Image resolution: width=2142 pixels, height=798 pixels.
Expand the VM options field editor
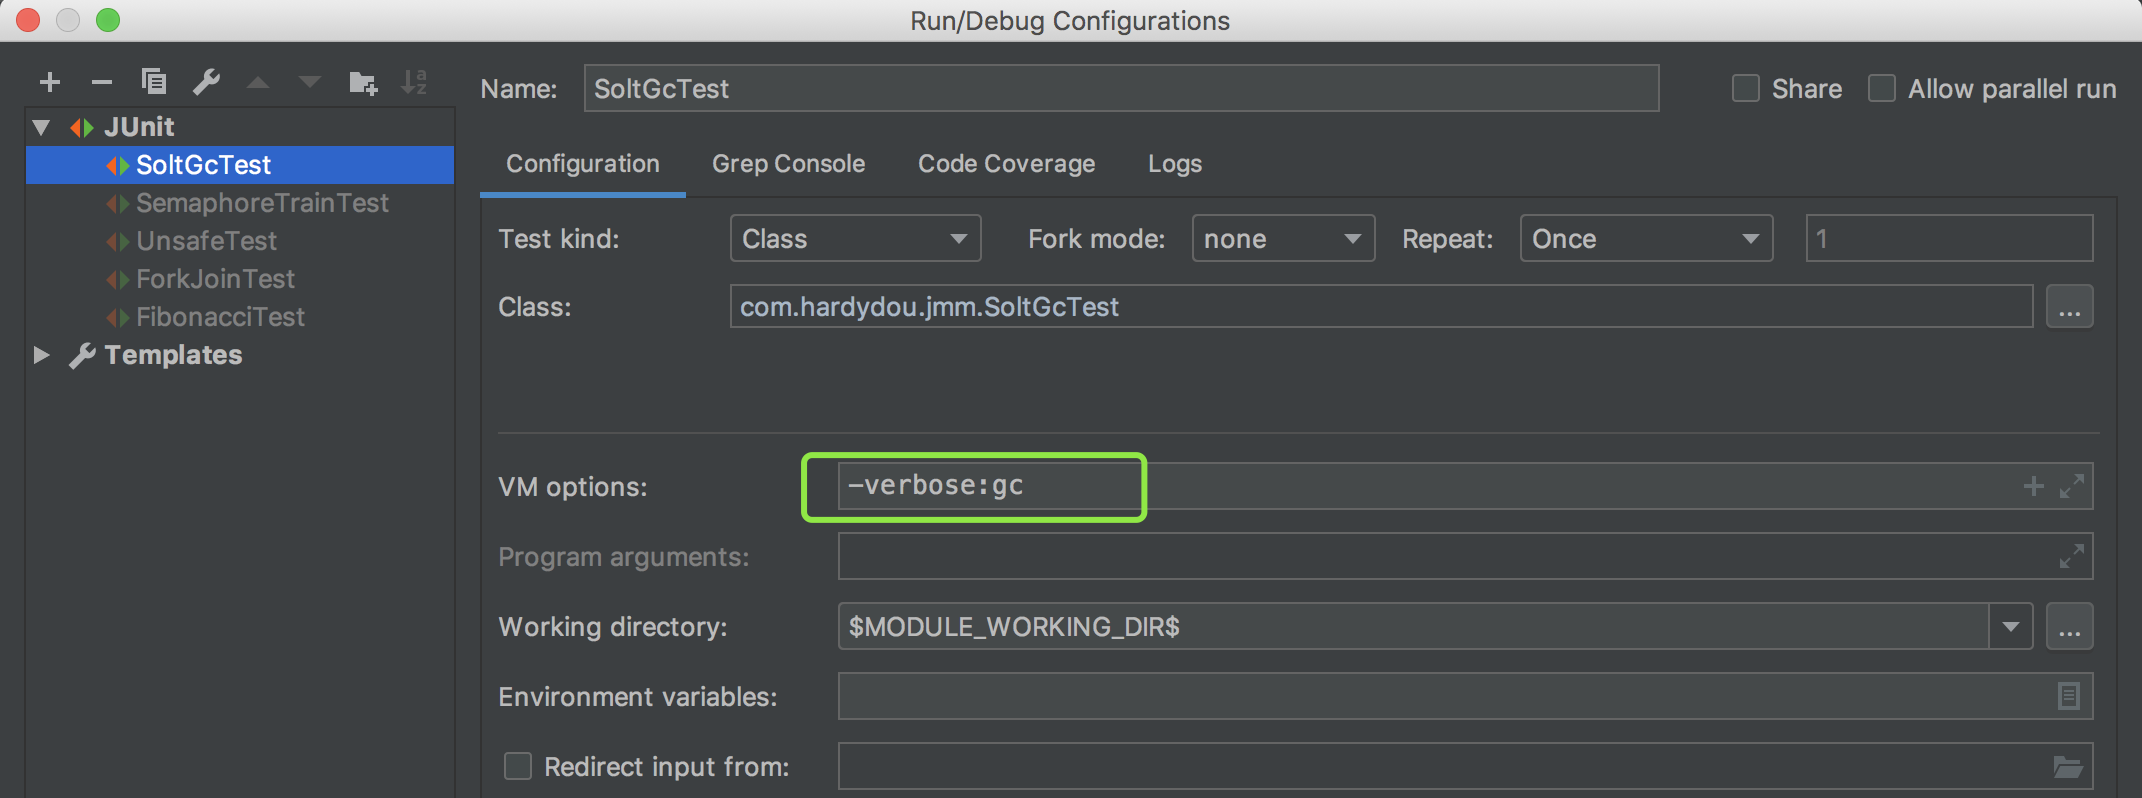(x=2072, y=486)
